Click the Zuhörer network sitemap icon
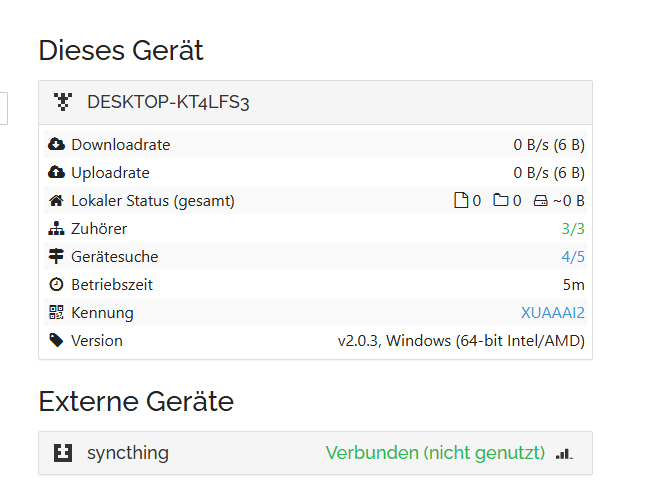 tap(56, 229)
